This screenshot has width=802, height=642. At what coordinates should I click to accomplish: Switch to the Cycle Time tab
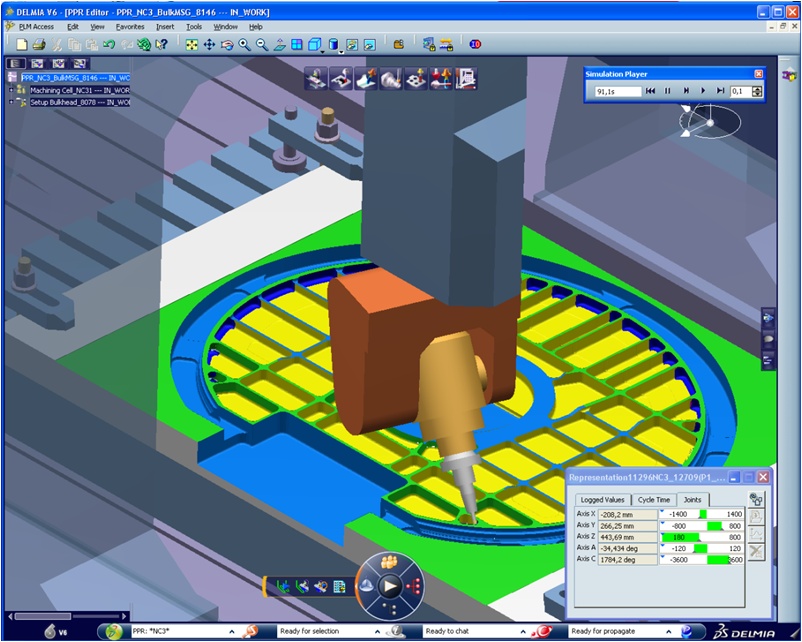click(654, 500)
